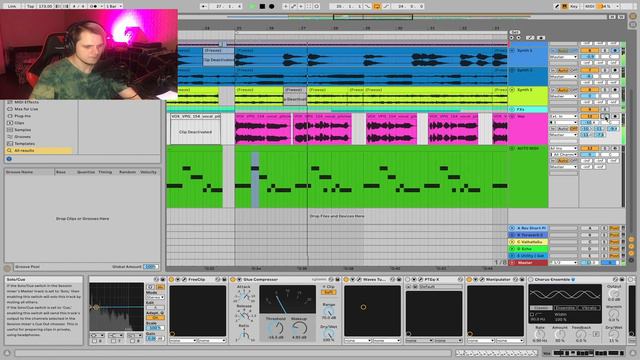
Task: Fold the Waves Tune device with its triangle
Action: coord(352,280)
